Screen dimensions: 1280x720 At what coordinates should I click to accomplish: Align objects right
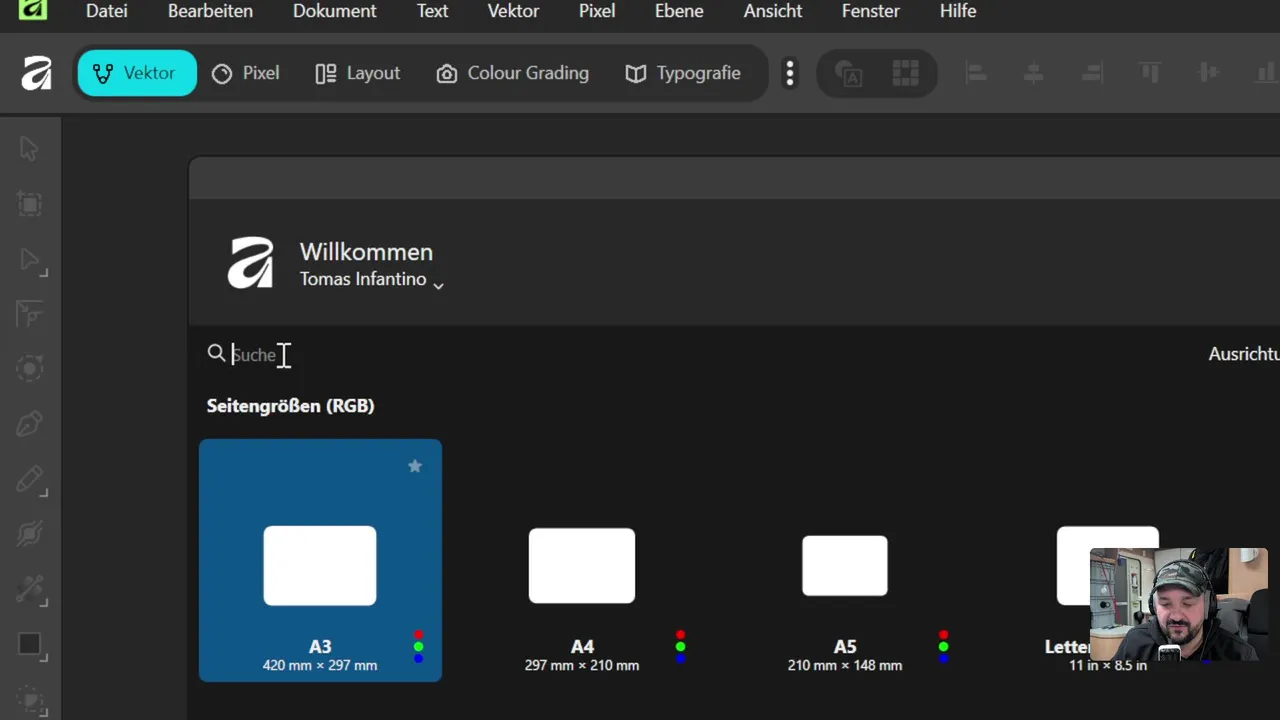coord(1092,73)
